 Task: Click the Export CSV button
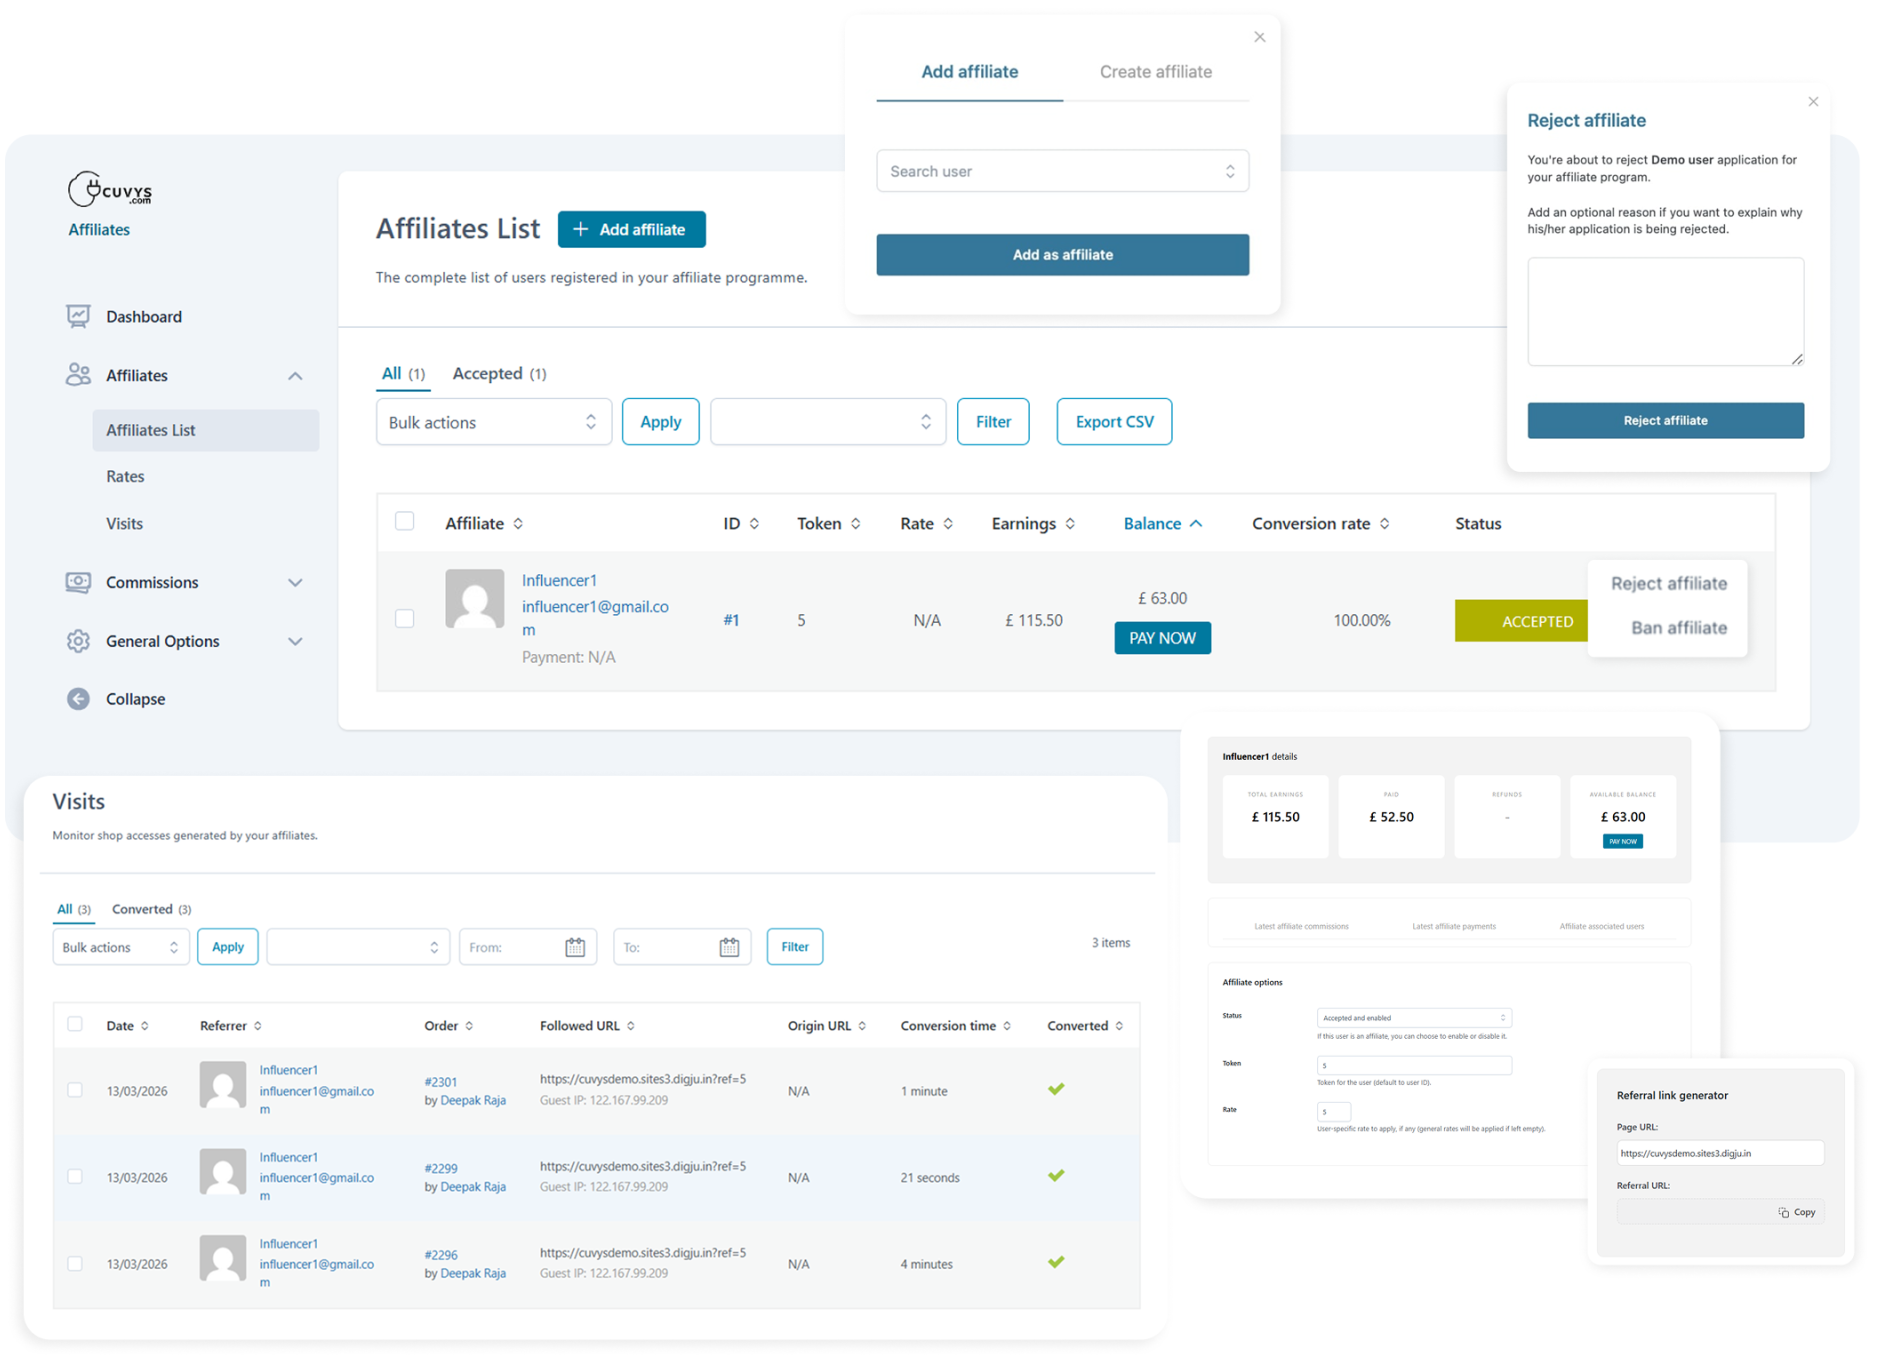coord(1114,422)
